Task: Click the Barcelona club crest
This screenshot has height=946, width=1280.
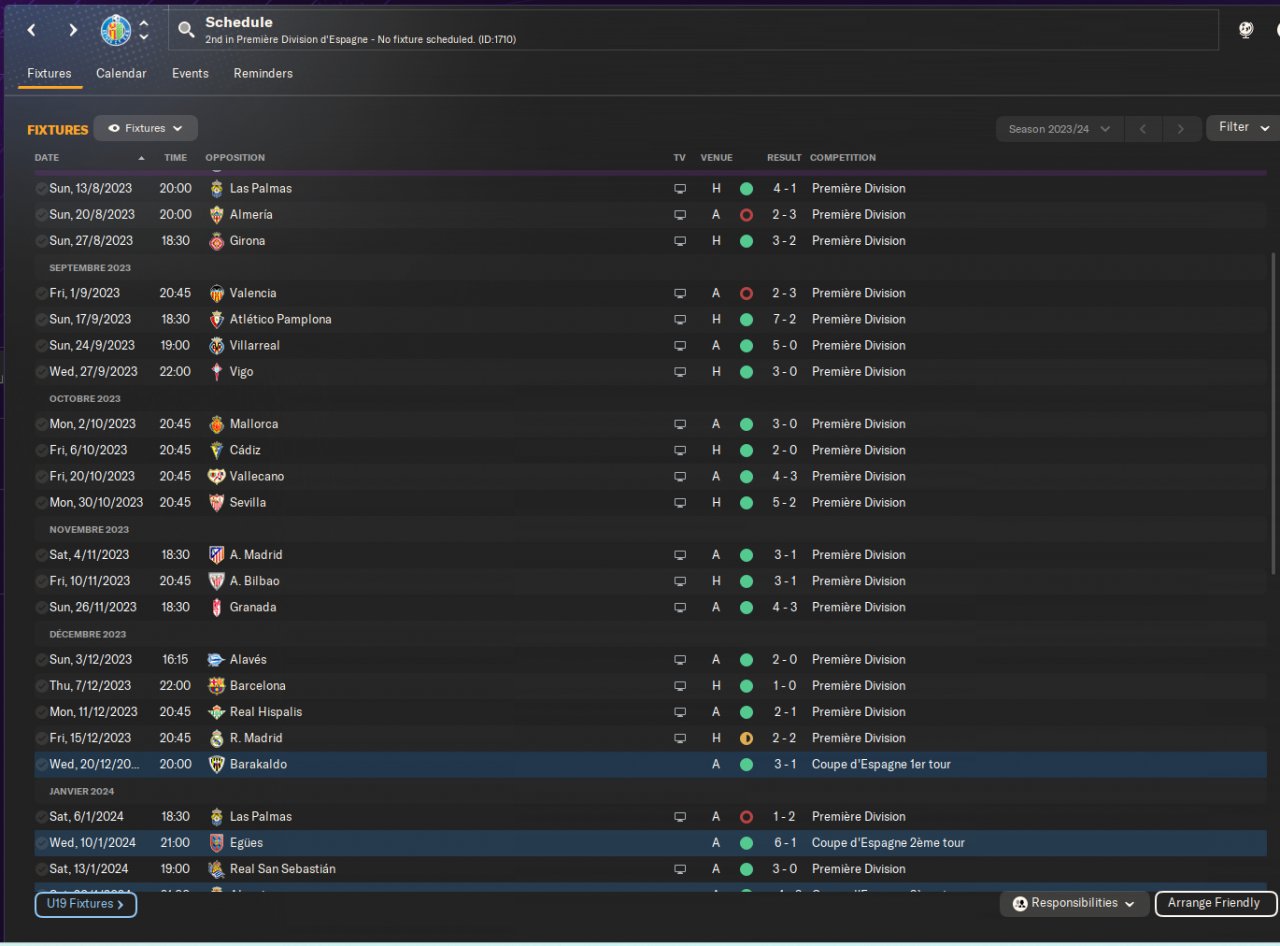Action: click(x=216, y=686)
